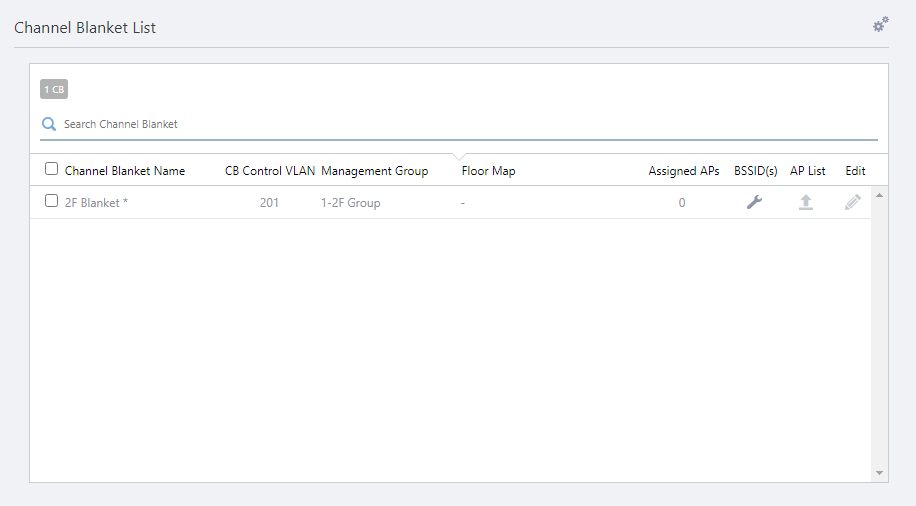Viewport: 916px width, 506px height.
Task: Sort by Assigned APs column
Action: pyautogui.click(x=684, y=171)
